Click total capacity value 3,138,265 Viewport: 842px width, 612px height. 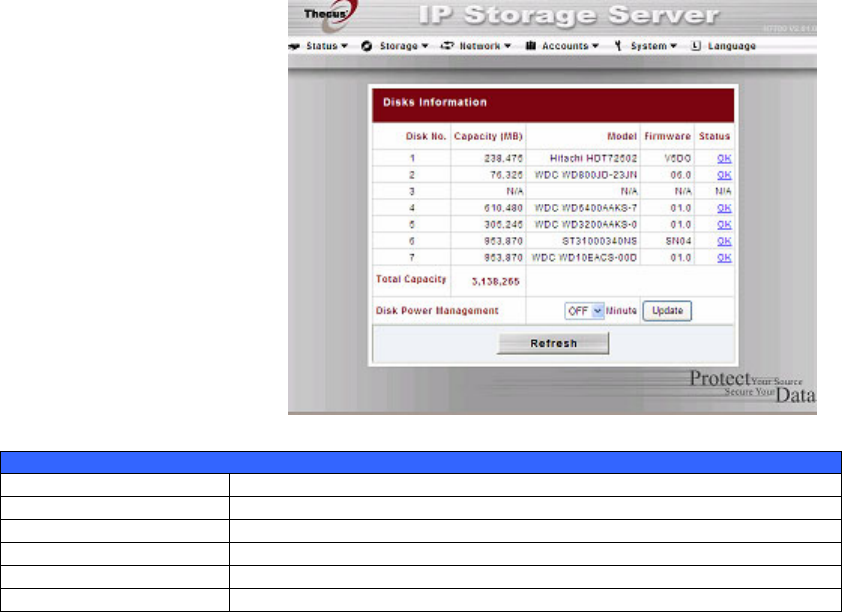495,281
